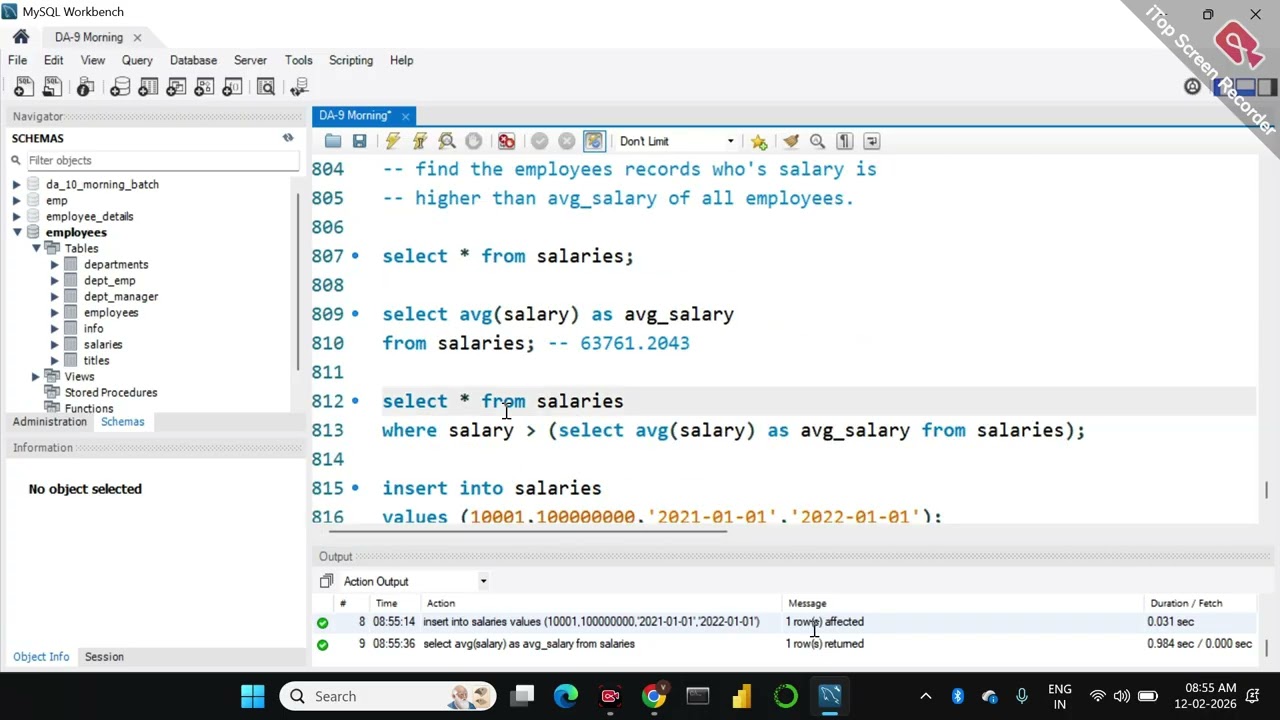Create a new SQL tab icon
This screenshot has height=720, width=1280.
click(x=24, y=87)
